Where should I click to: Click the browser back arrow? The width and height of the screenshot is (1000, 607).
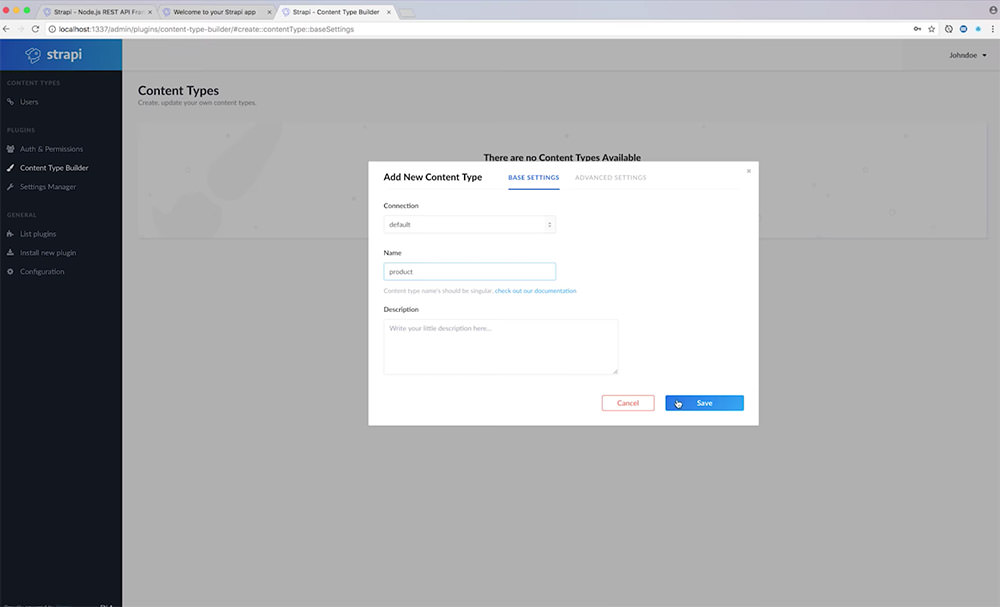tap(6, 29)
